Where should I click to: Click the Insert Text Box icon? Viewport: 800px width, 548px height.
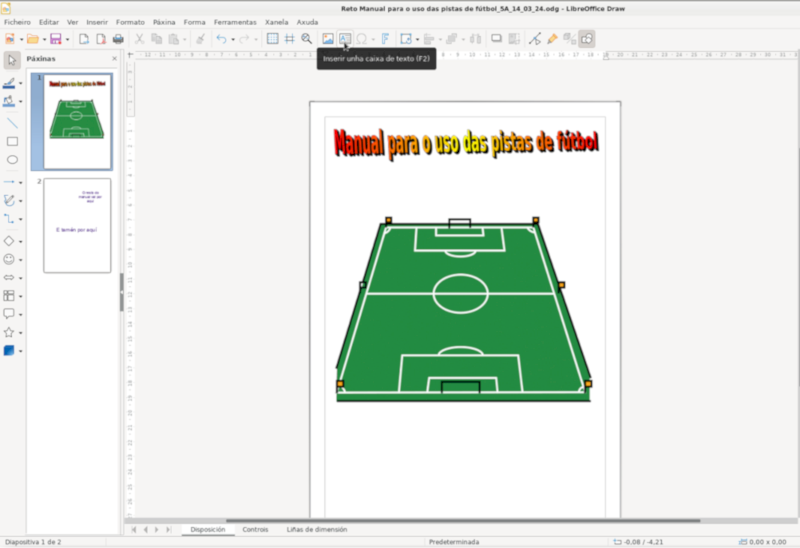345,39
